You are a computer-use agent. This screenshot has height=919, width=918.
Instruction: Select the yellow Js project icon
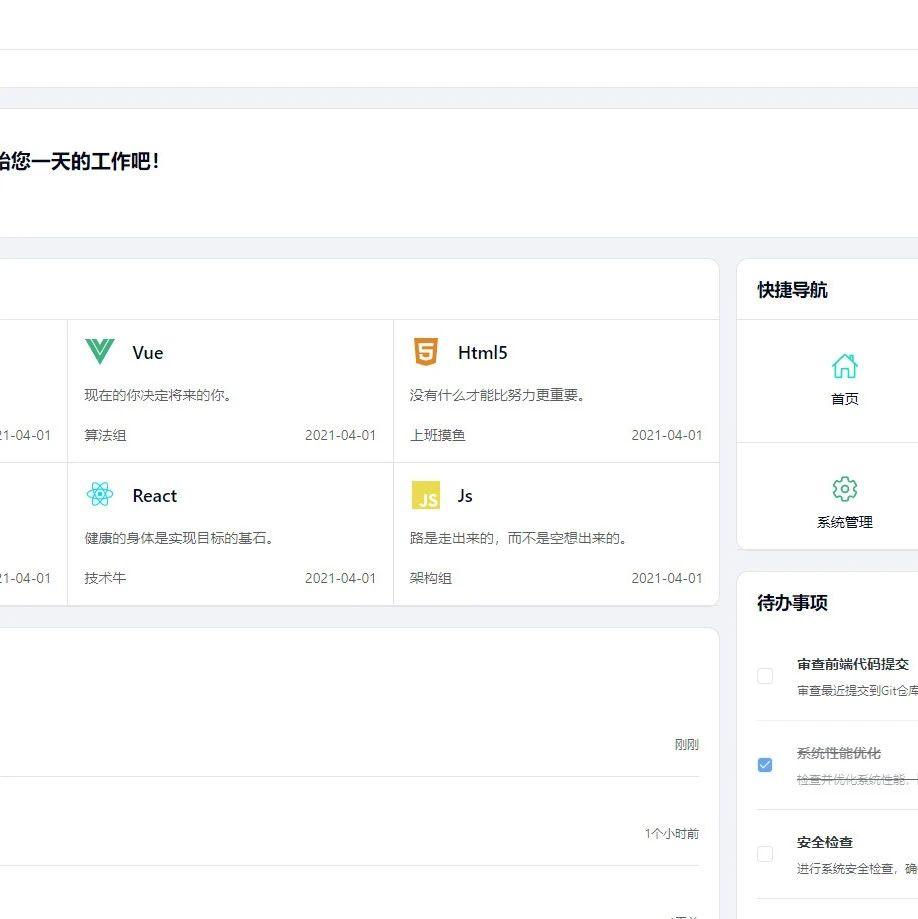[426, 495]
